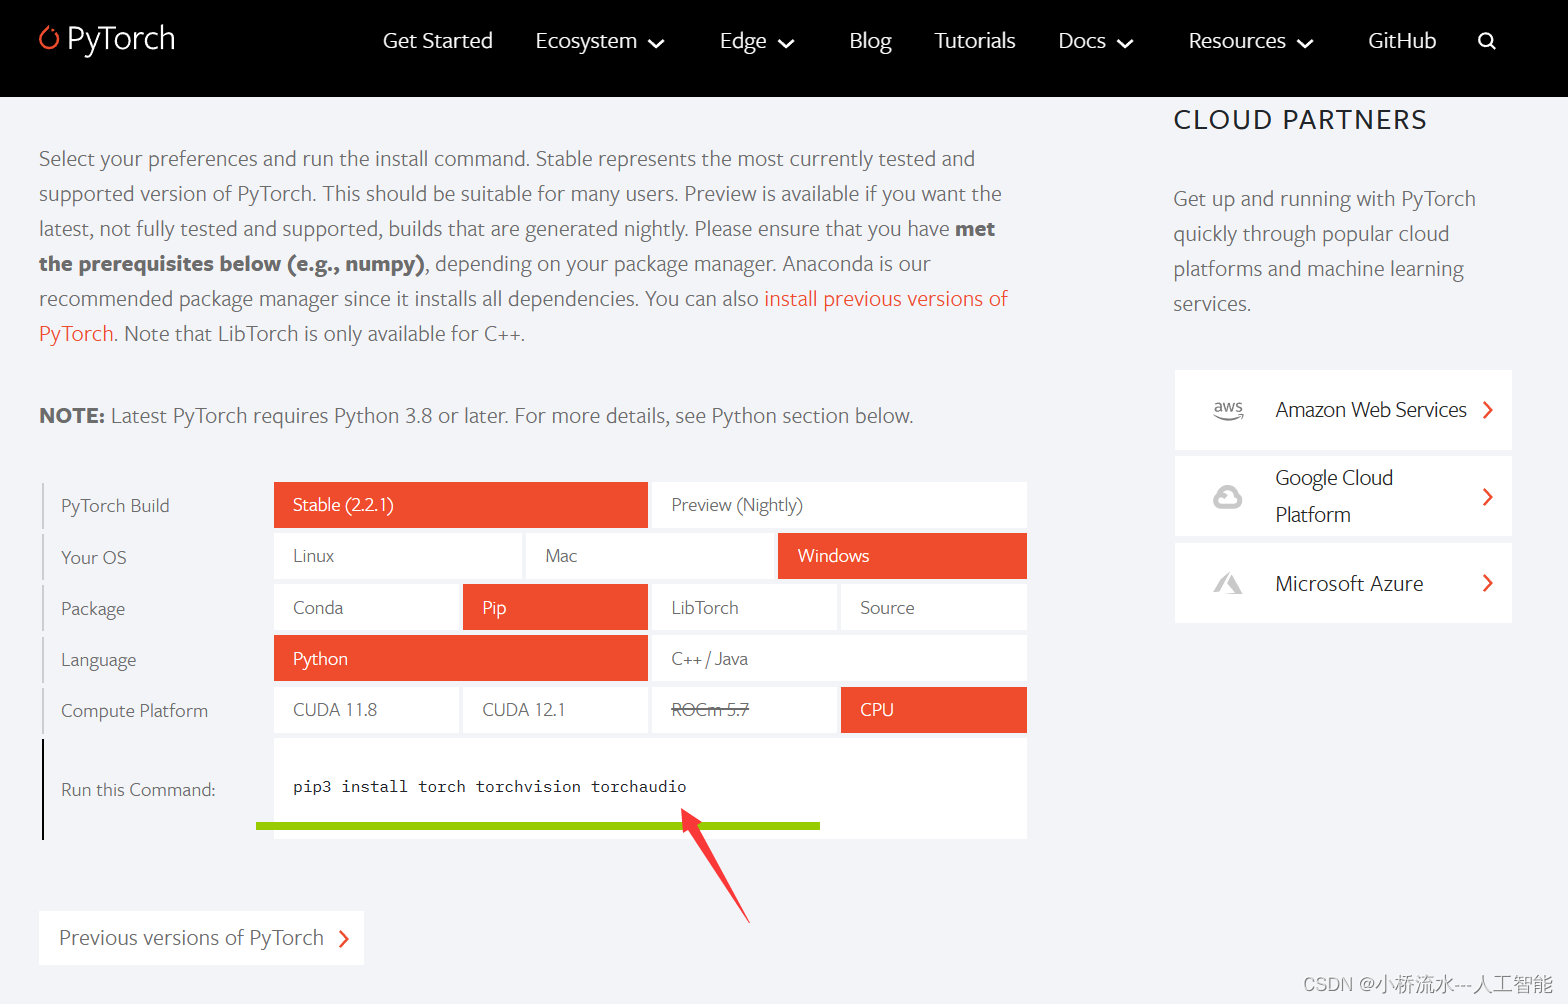Choose CUDA 11.8 compute platform
The width and height of the screenshot is (1568, 1004).
point(366,710)
